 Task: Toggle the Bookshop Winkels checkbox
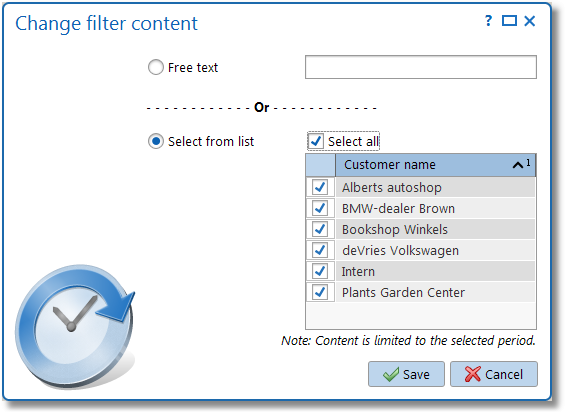pos(320,229)
